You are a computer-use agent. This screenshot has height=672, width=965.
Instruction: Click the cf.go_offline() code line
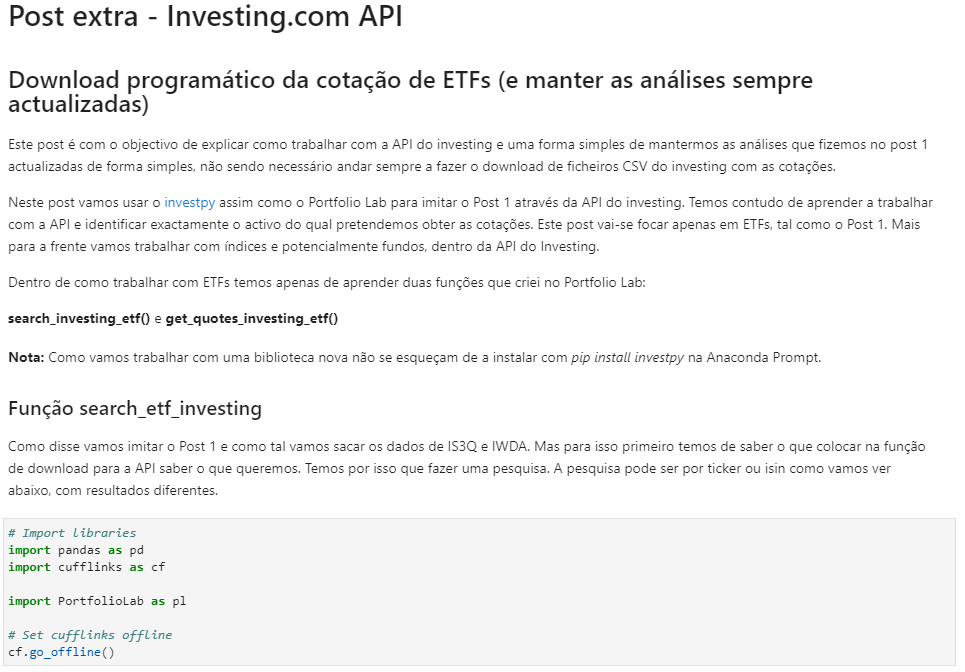62,652
